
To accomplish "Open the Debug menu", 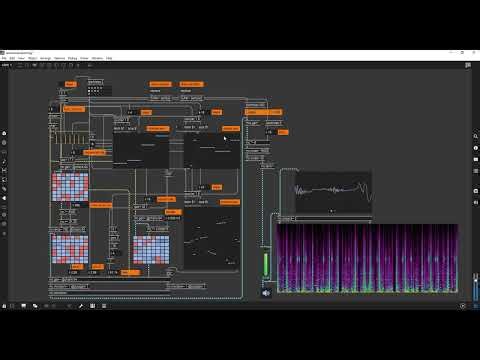I will (72, 58).
